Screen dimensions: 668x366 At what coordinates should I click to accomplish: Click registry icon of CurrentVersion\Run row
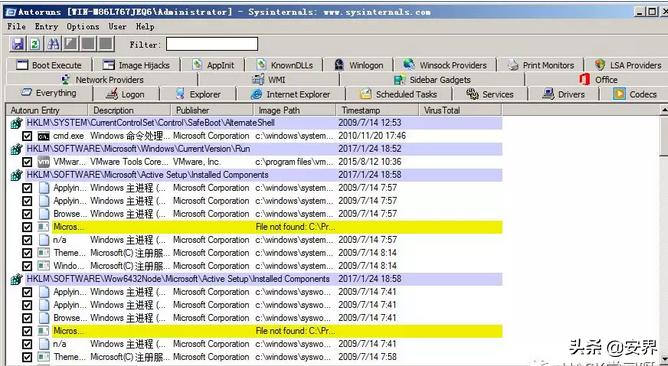click(16, 150)
